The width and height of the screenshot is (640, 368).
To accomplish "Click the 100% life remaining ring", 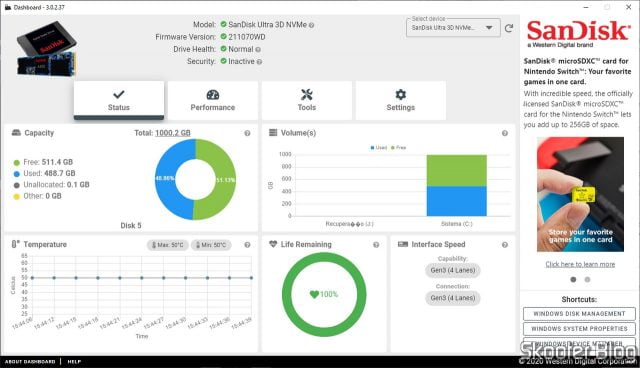I will 324,294.
